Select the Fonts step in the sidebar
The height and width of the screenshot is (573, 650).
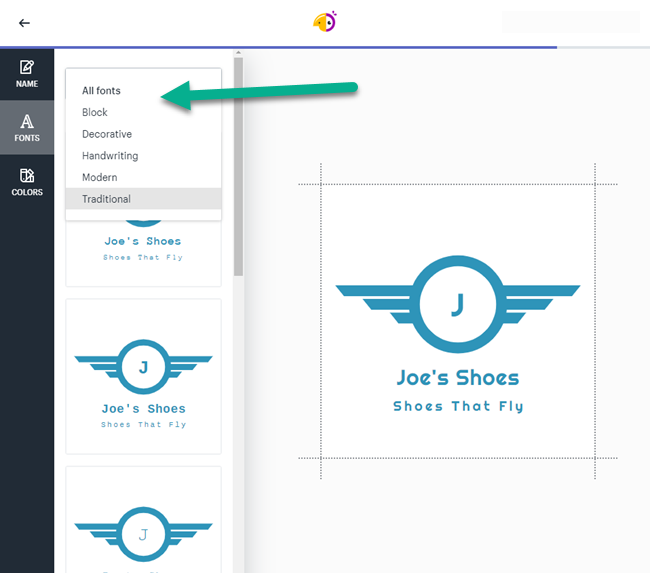[x=27, y=128]
